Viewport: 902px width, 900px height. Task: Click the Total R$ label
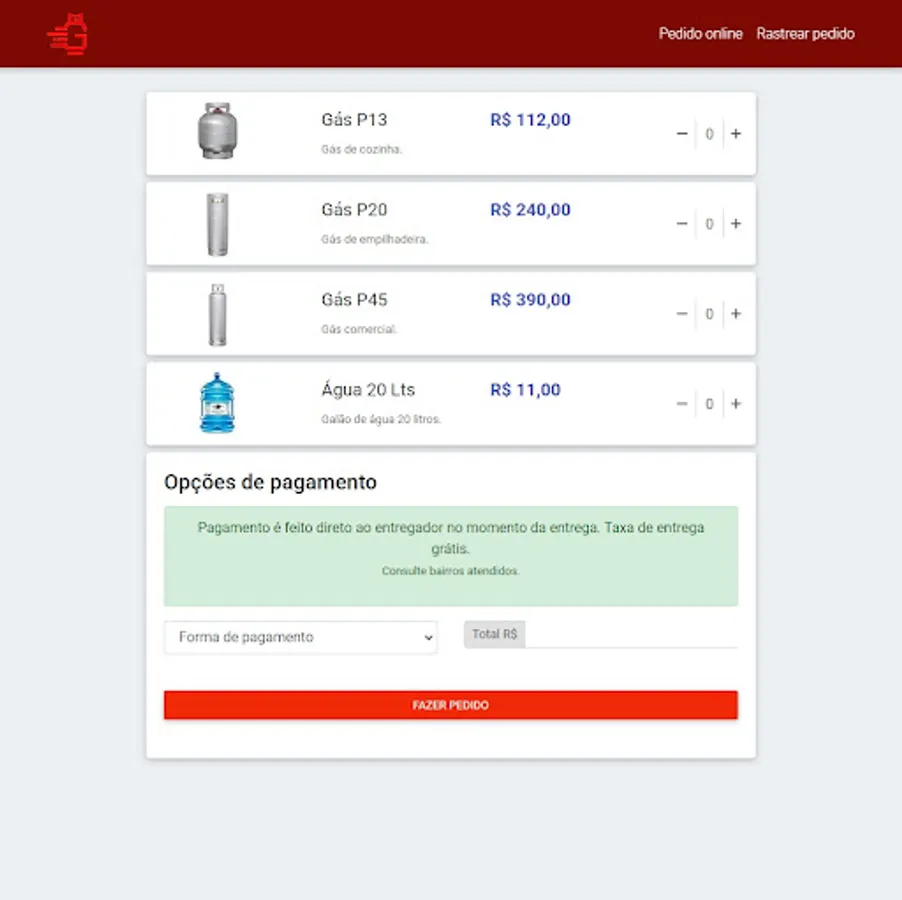point(495,634)
